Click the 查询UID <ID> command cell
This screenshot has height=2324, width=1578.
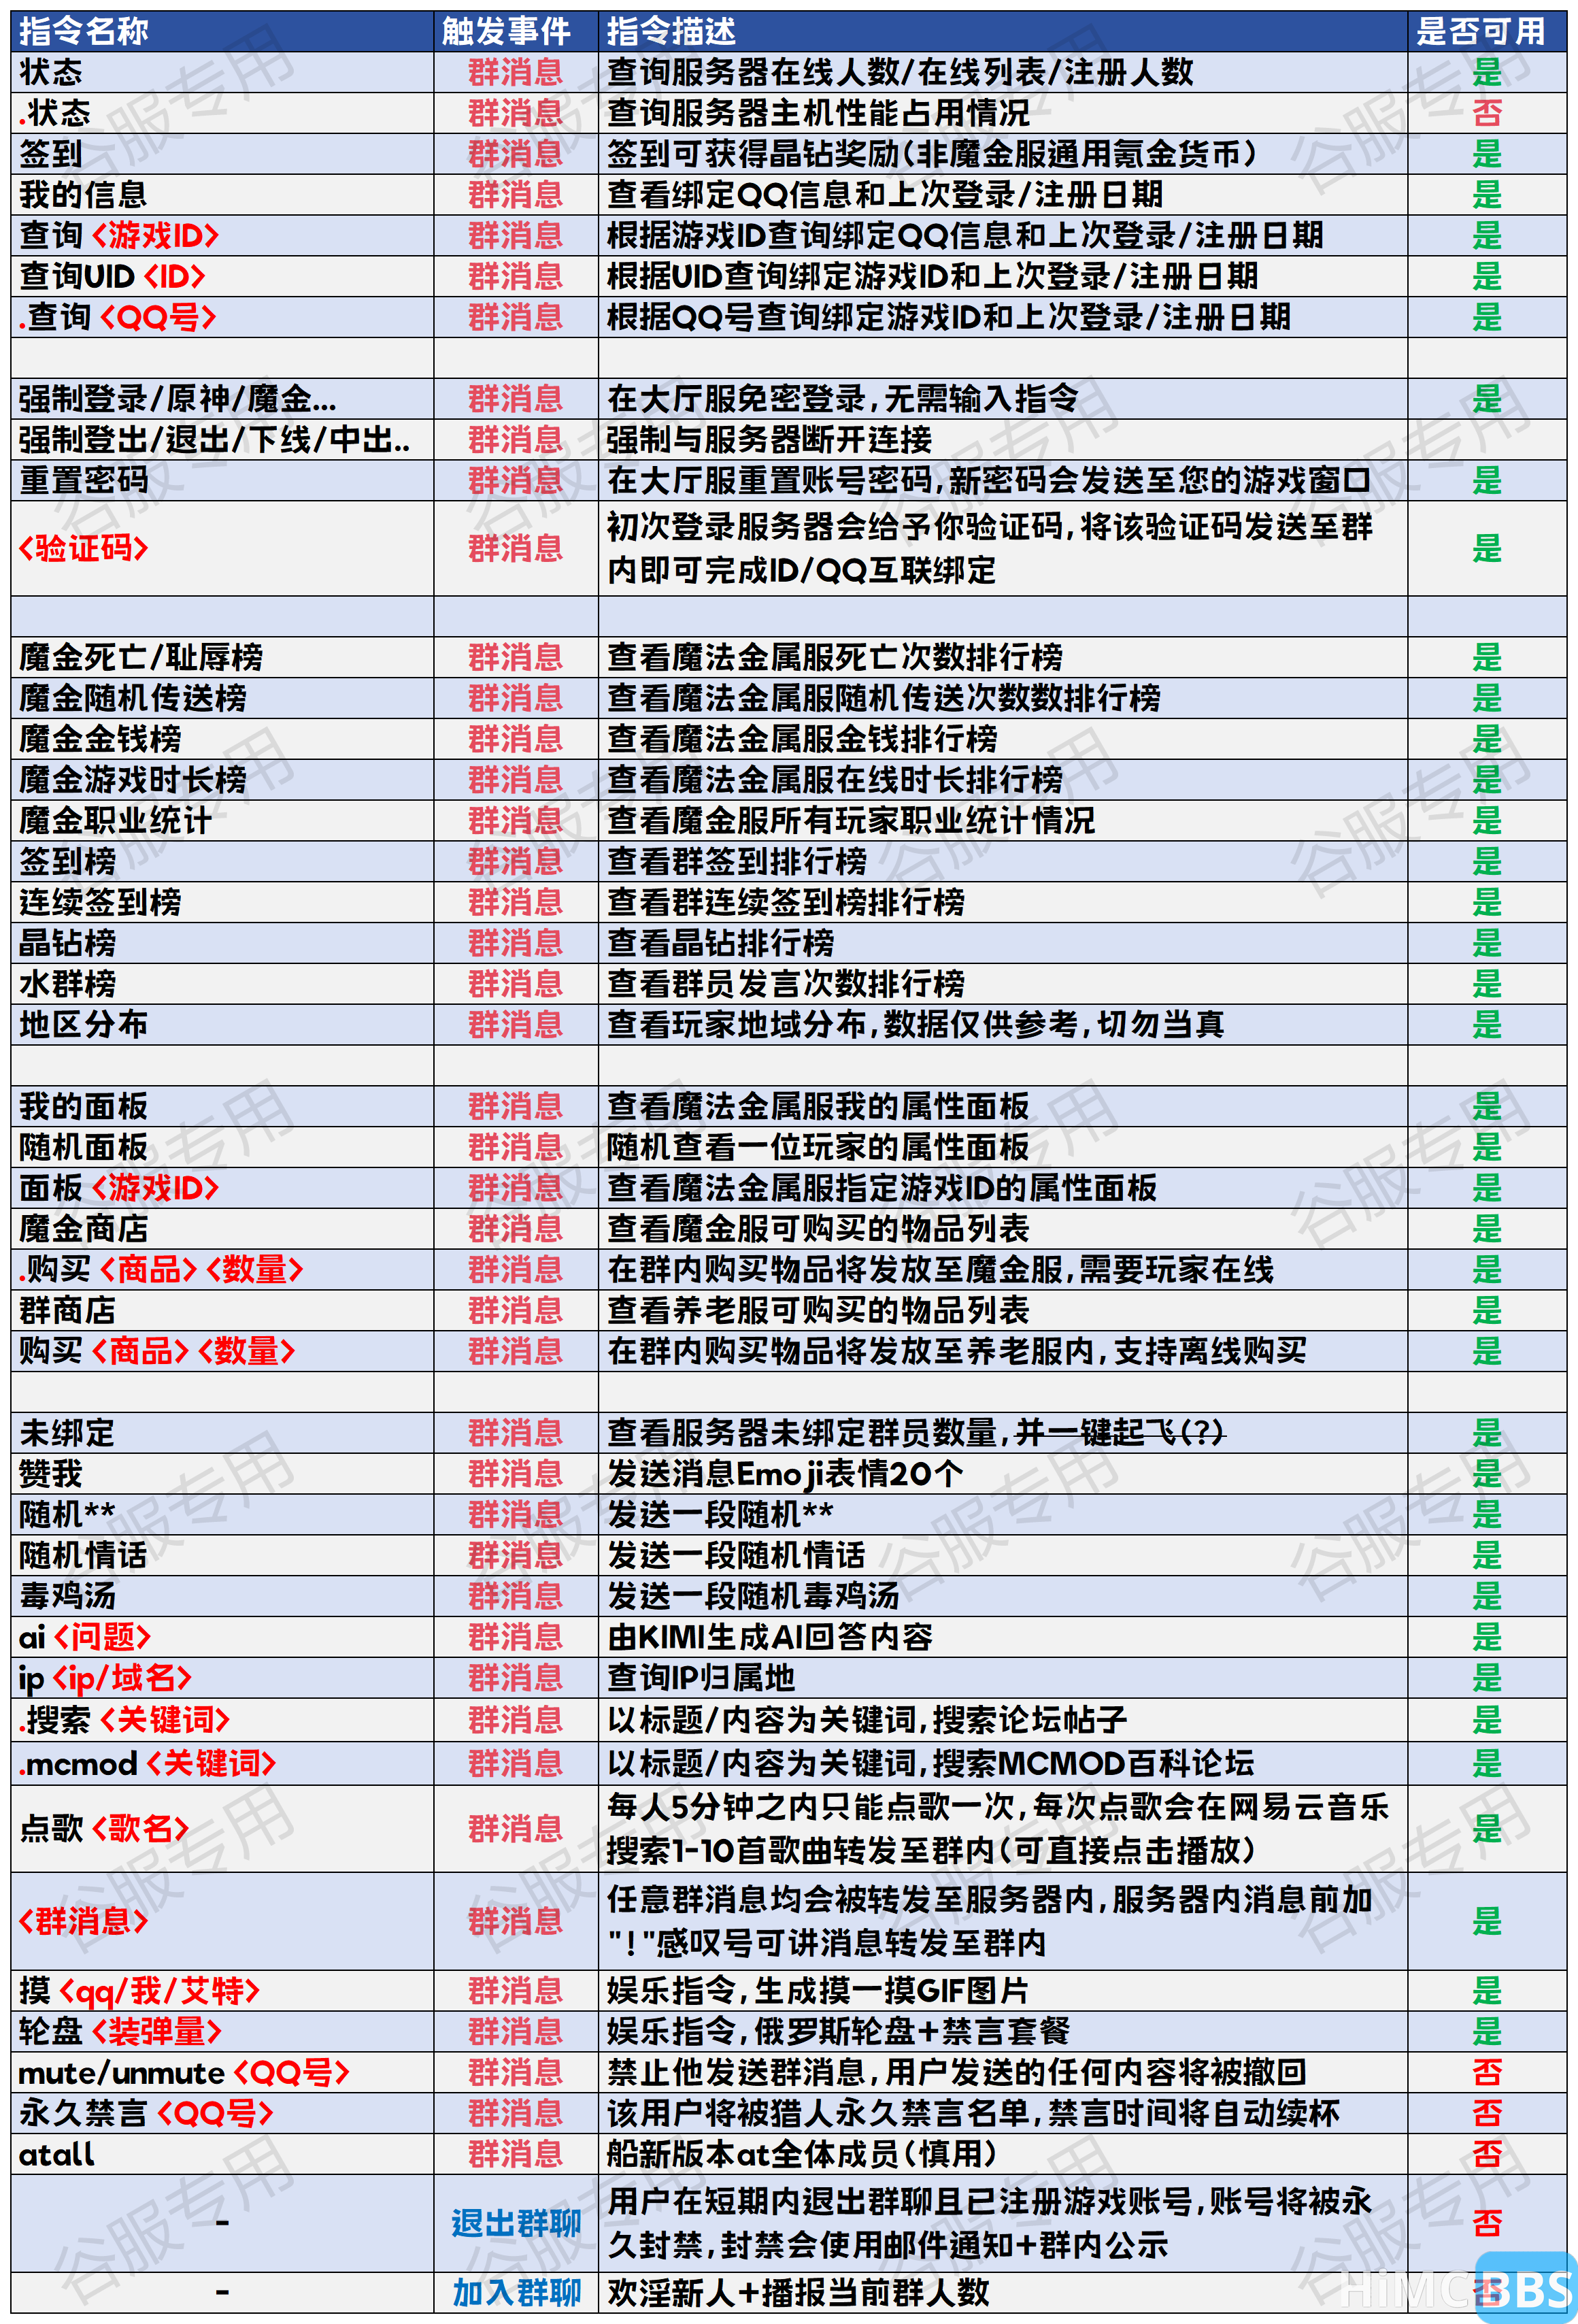coord(222,276)
